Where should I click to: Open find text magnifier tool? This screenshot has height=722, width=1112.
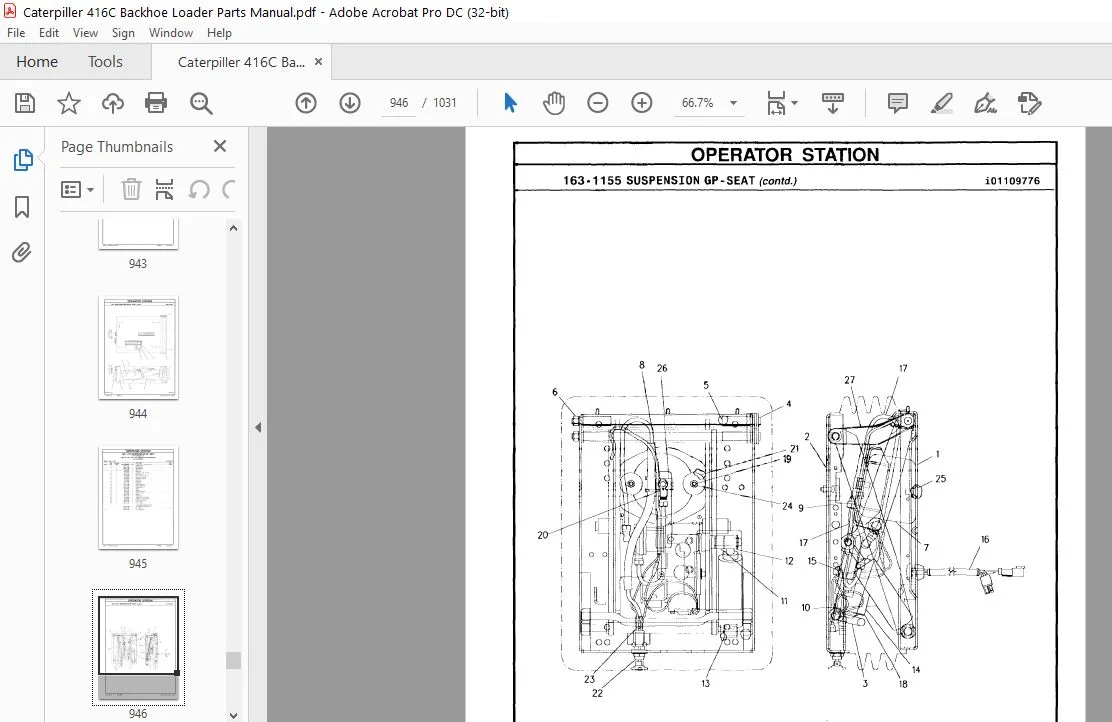click(201, 104)
